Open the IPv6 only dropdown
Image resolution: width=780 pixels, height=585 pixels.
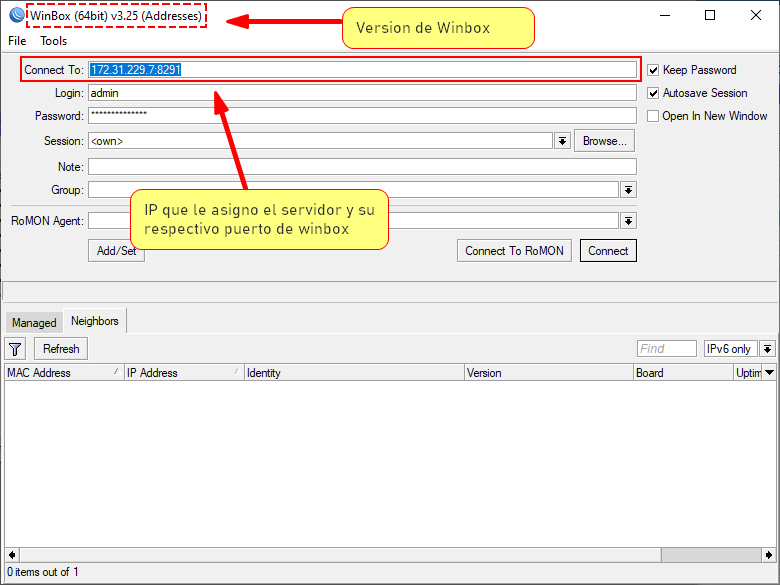coord(768,349)
